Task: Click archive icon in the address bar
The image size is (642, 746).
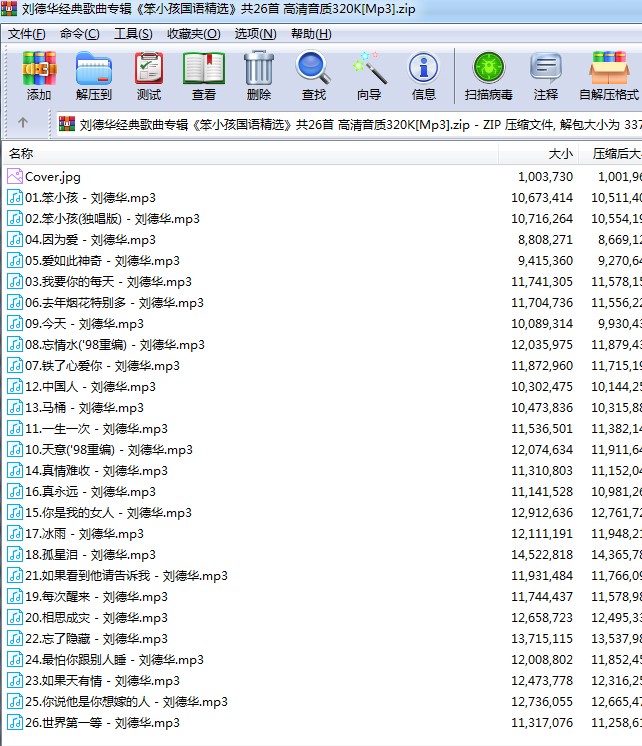Action: coord(67,124)
